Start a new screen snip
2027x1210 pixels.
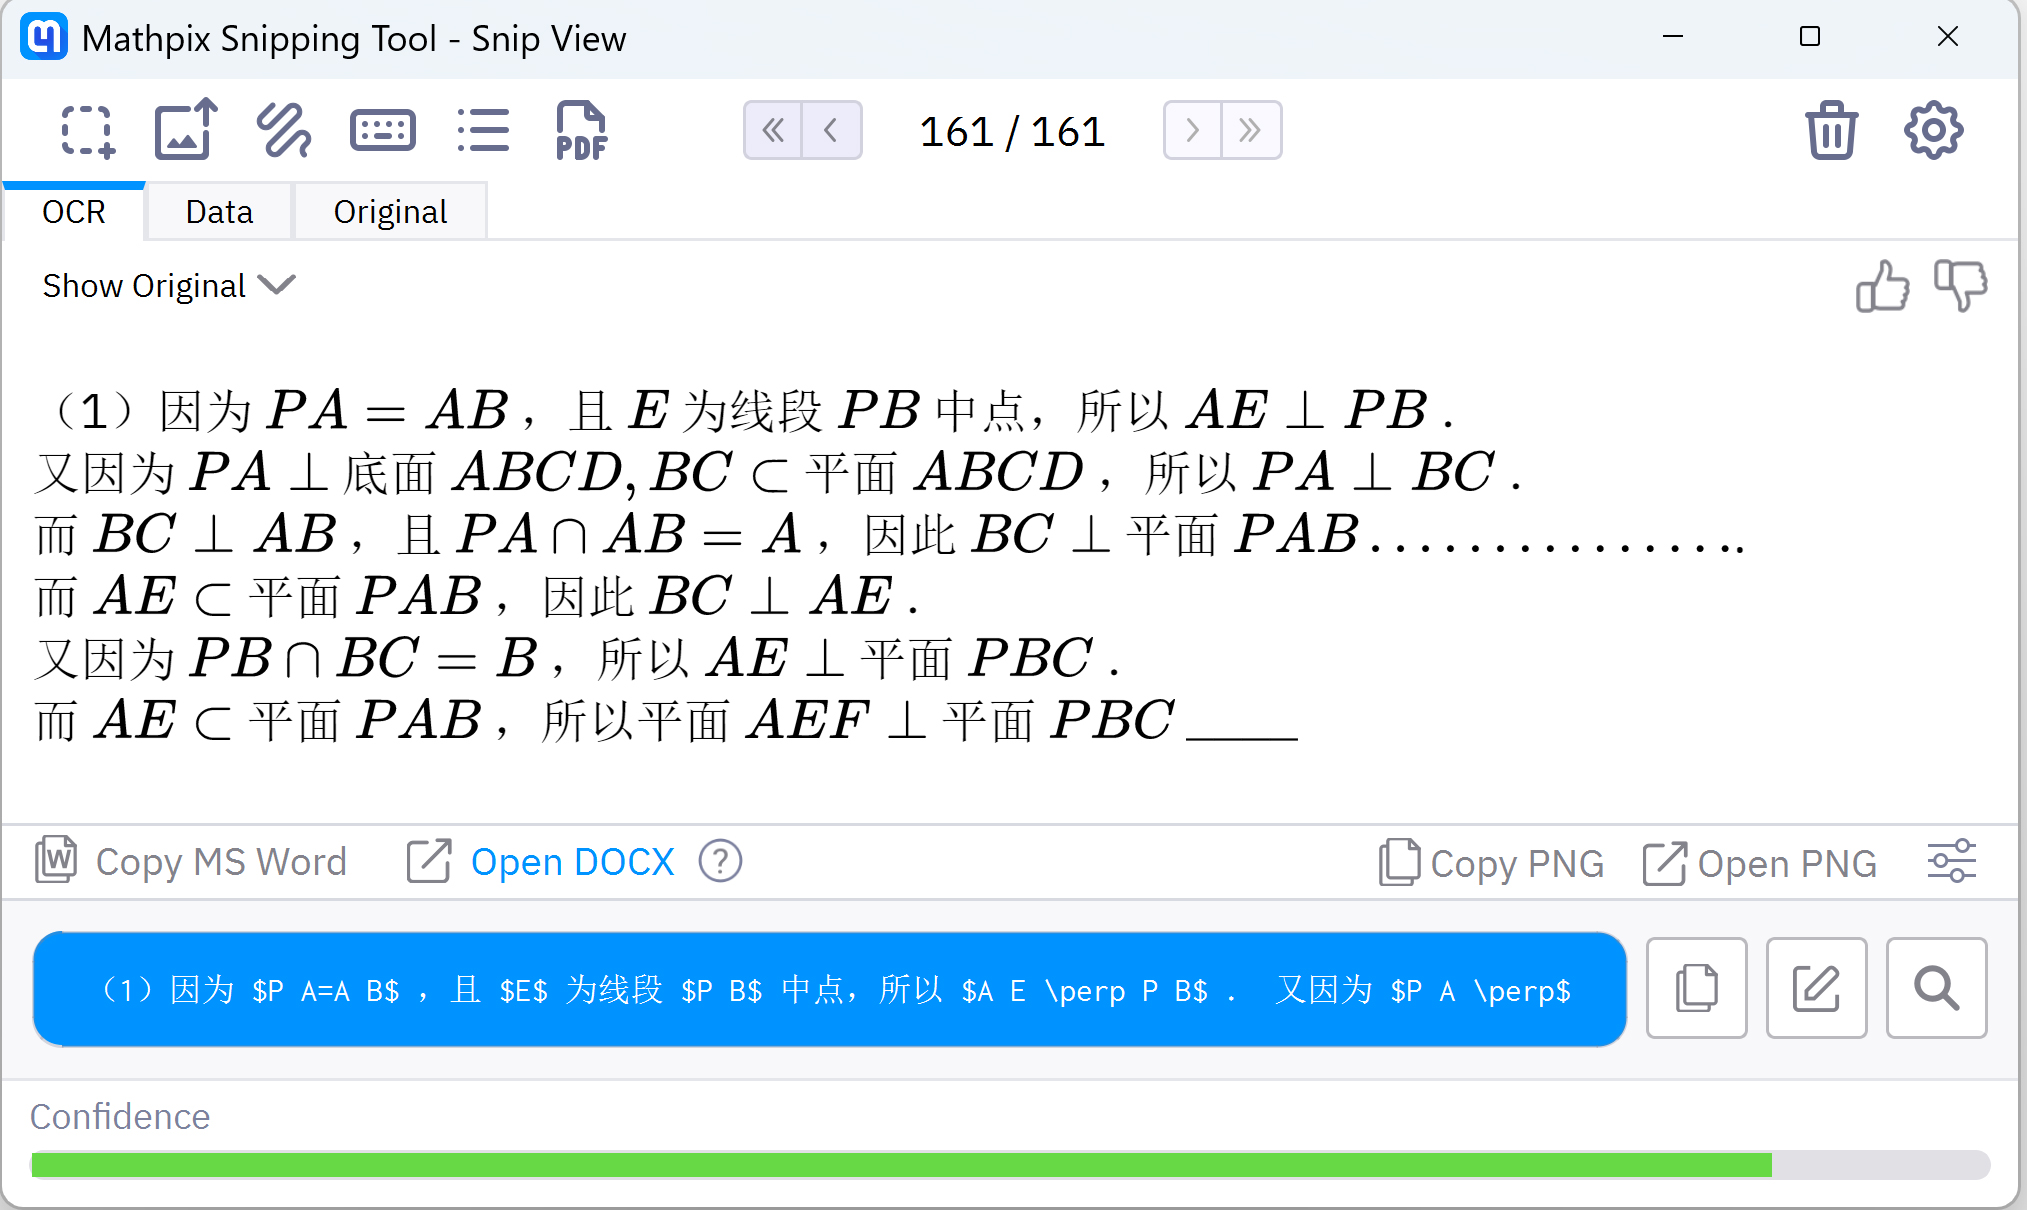click(x=88, y=131)
